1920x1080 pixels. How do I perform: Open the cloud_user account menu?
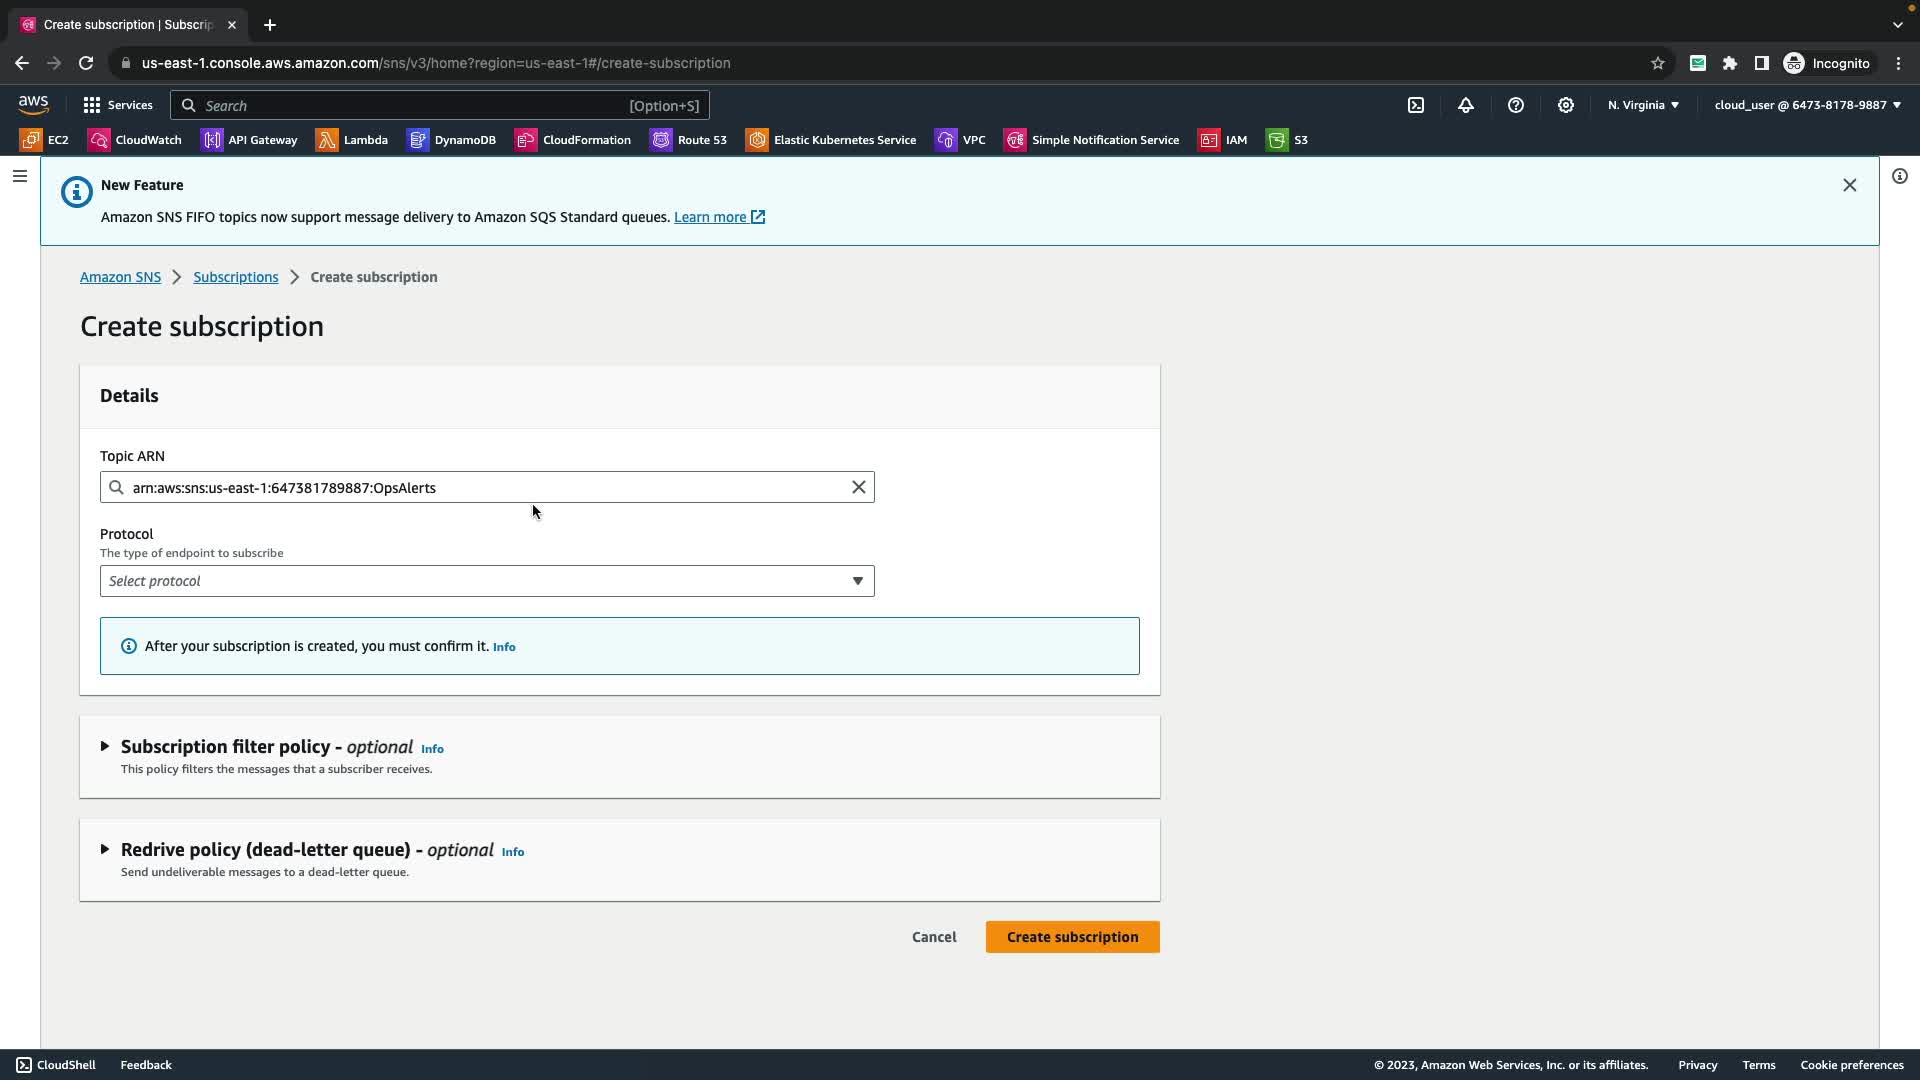1807,105
